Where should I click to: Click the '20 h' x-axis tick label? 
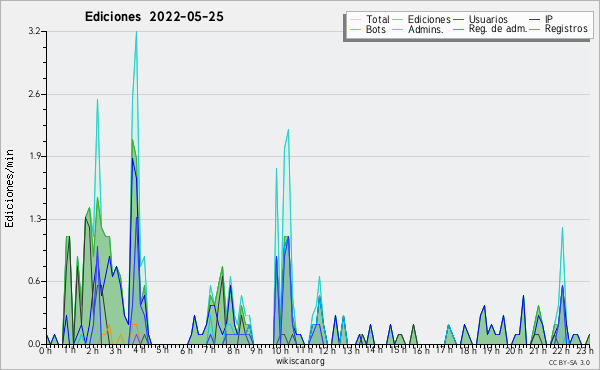[x=514, y=351]
